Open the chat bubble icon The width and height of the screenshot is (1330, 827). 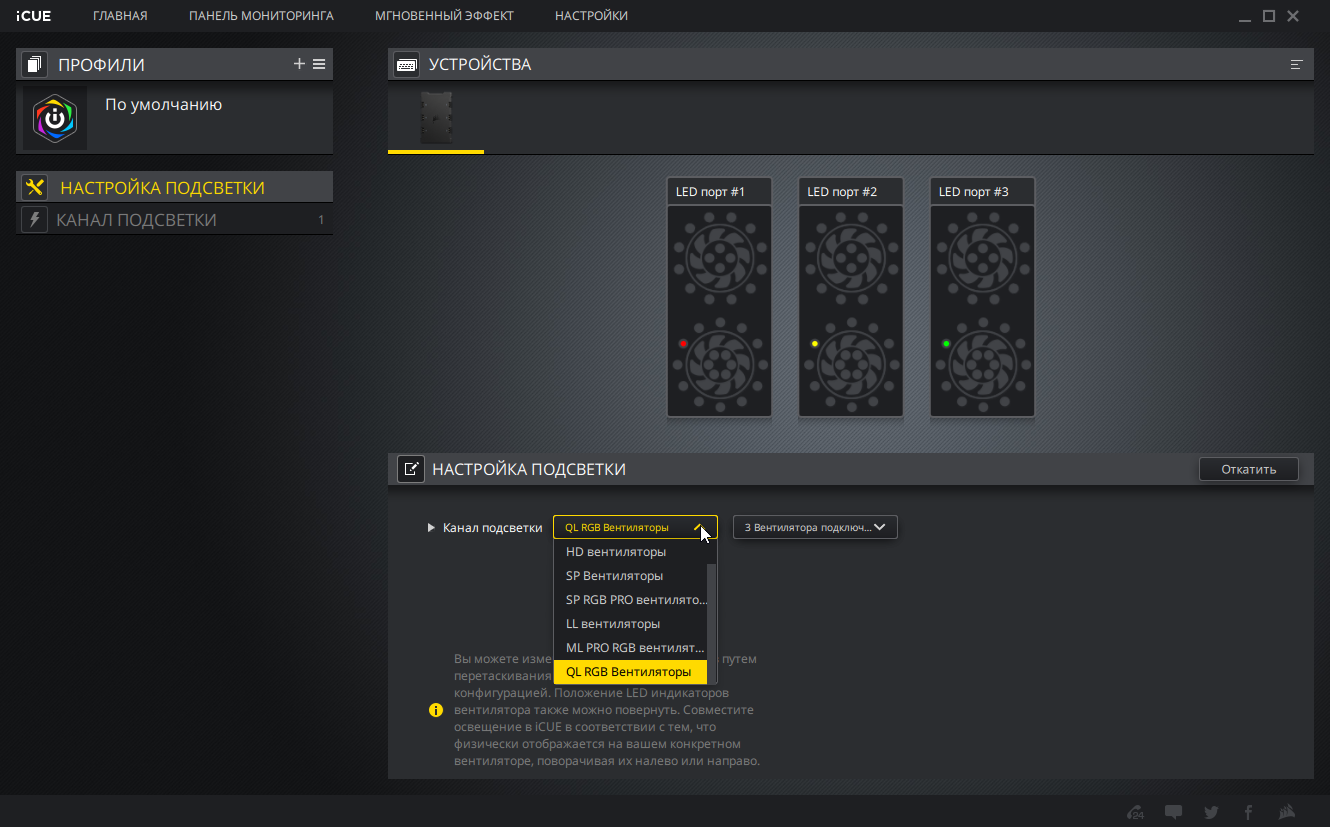tap(1174, 812)
